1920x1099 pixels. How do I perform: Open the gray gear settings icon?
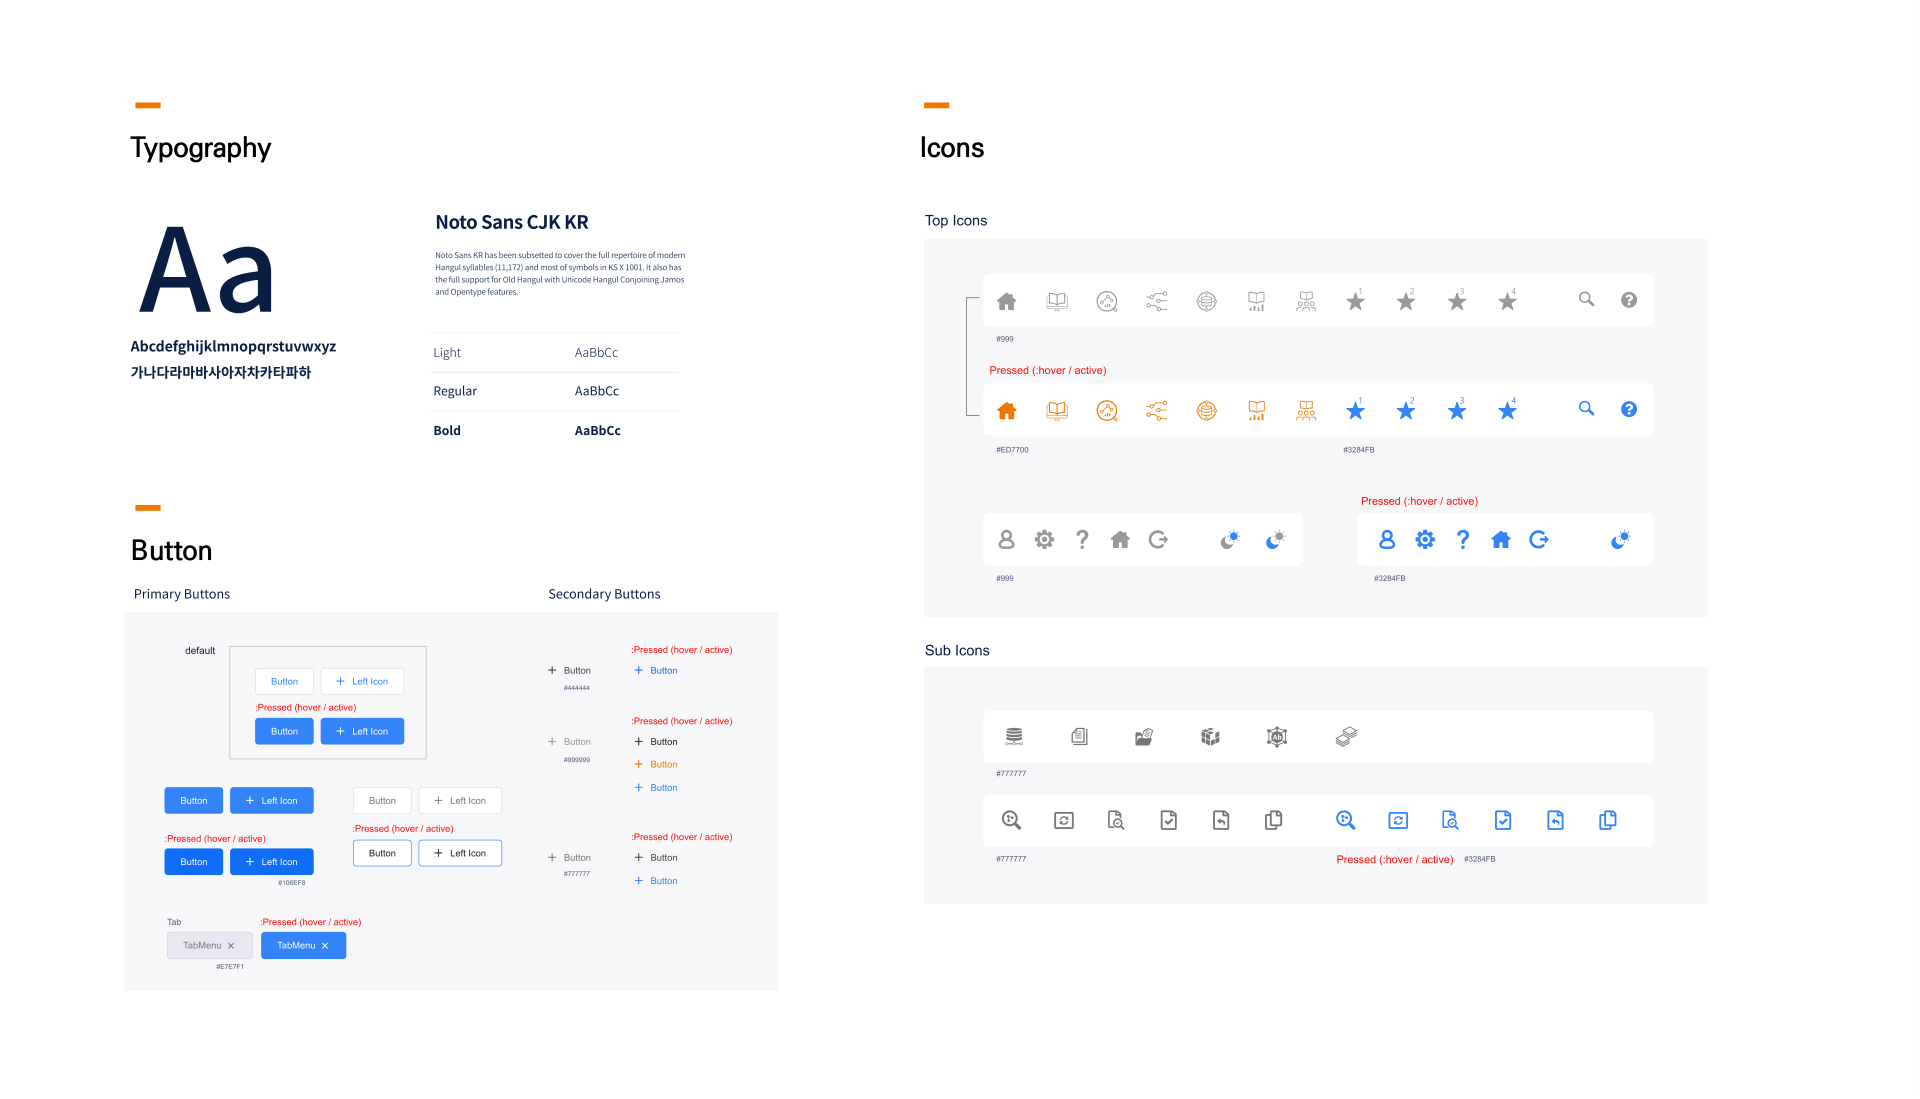(x=1044, y=540)
